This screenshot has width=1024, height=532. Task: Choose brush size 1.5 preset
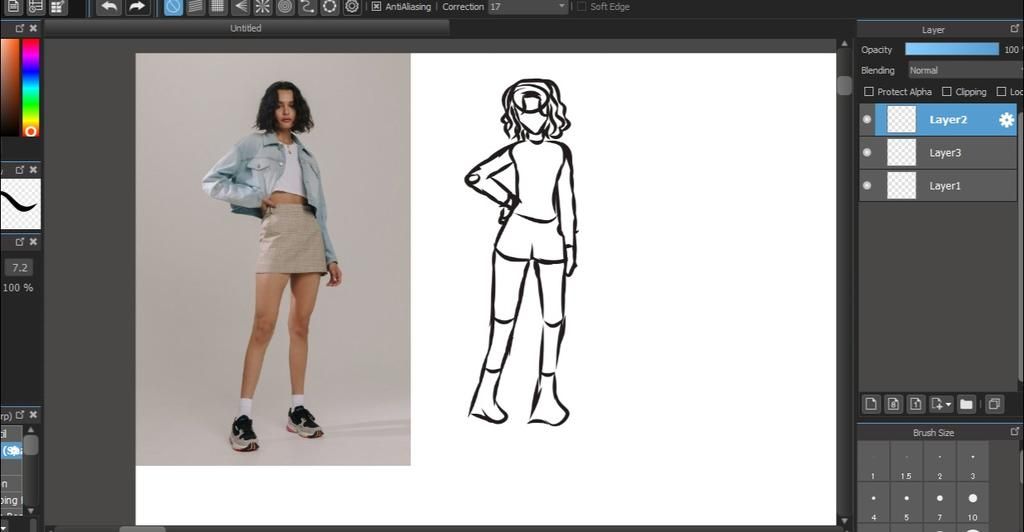click(x=906, y=463)
